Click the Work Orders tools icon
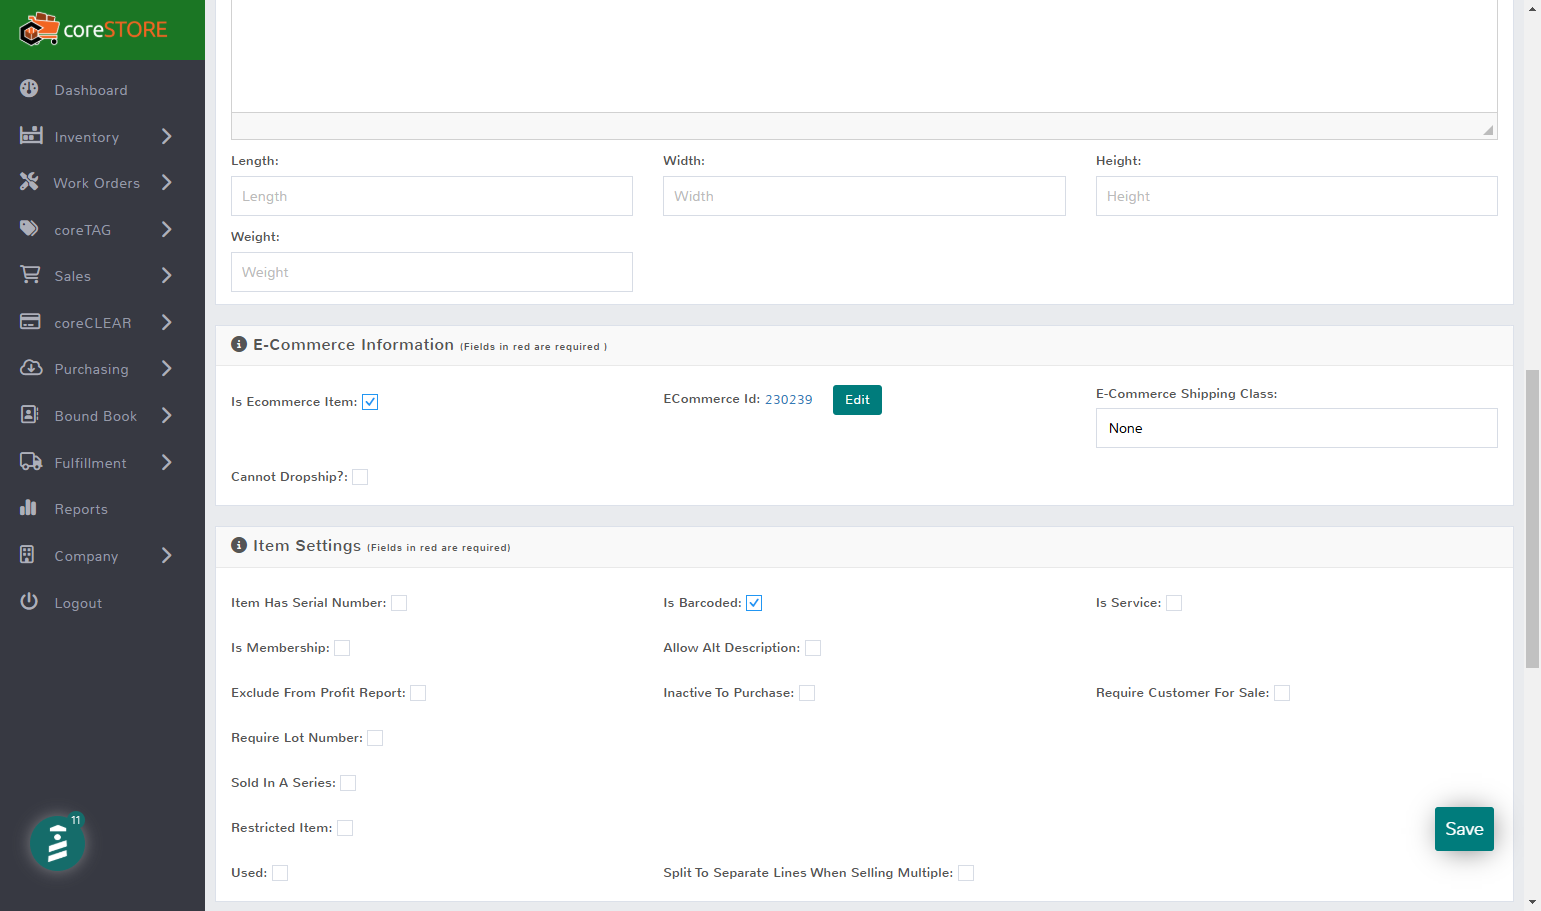 [29, 182]
